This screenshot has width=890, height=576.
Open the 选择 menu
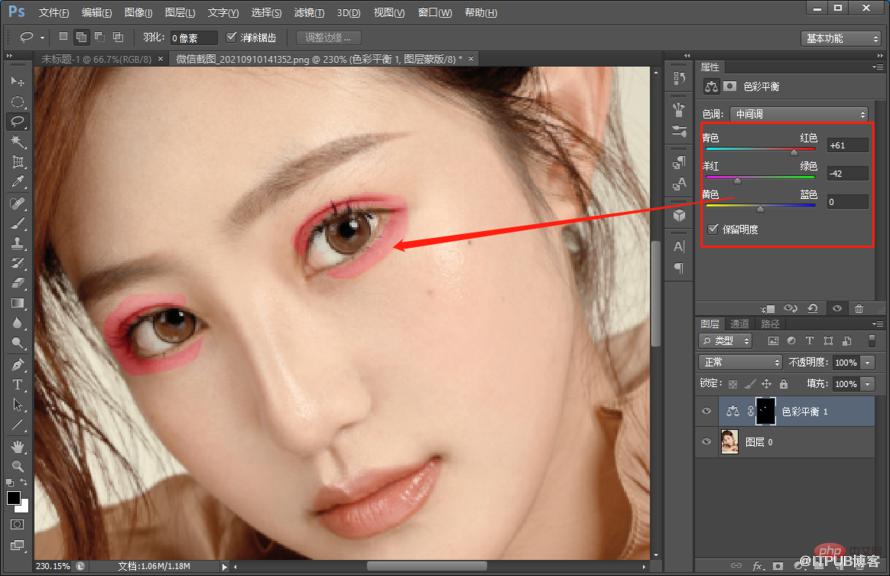(x=266, y=12)
